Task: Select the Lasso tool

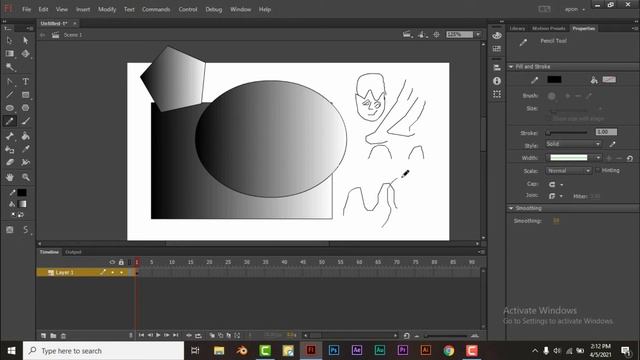Action: click(x=10, y=67)
